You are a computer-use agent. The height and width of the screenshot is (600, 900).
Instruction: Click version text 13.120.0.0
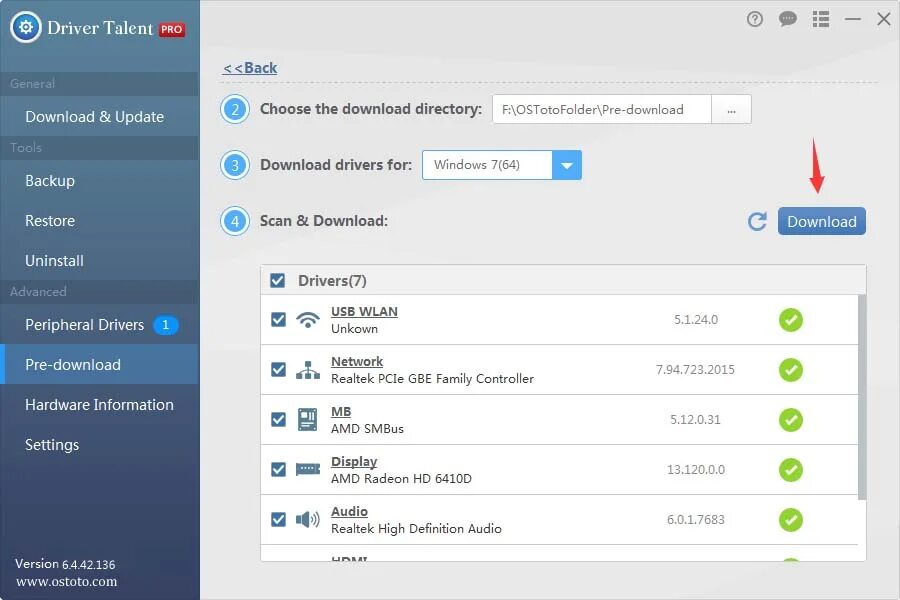(x=696, y=470)
